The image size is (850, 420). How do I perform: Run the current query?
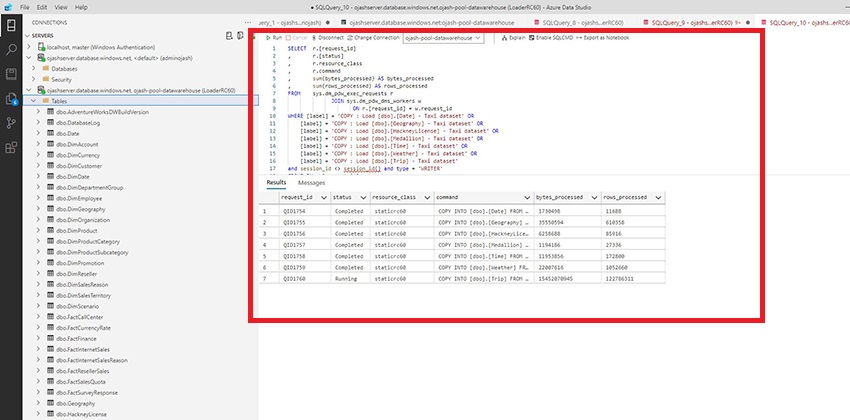coord(274,38)
